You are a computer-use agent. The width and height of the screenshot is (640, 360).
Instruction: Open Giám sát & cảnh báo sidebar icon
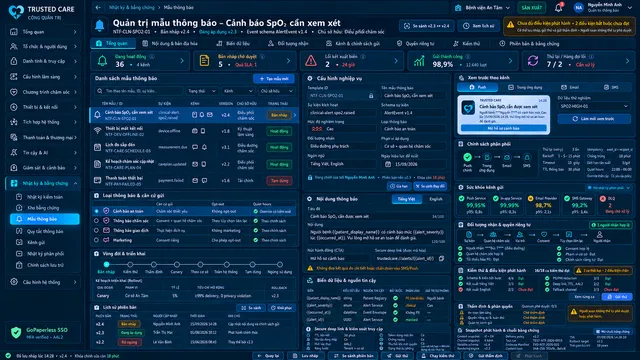point(14,167)
